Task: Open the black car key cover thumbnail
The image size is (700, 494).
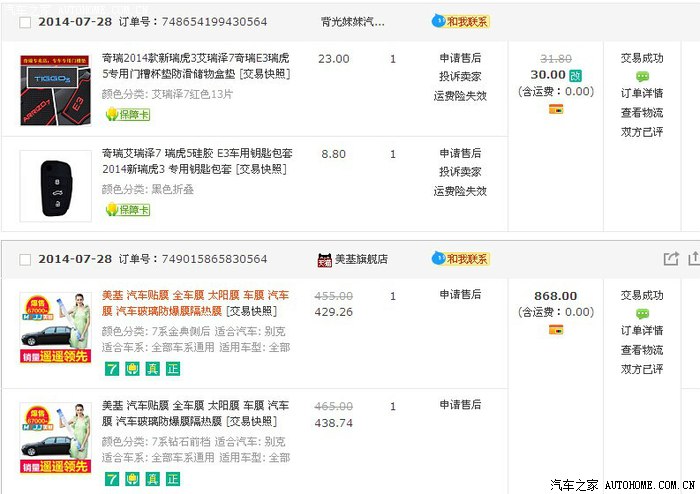Action: coord(54,183)
